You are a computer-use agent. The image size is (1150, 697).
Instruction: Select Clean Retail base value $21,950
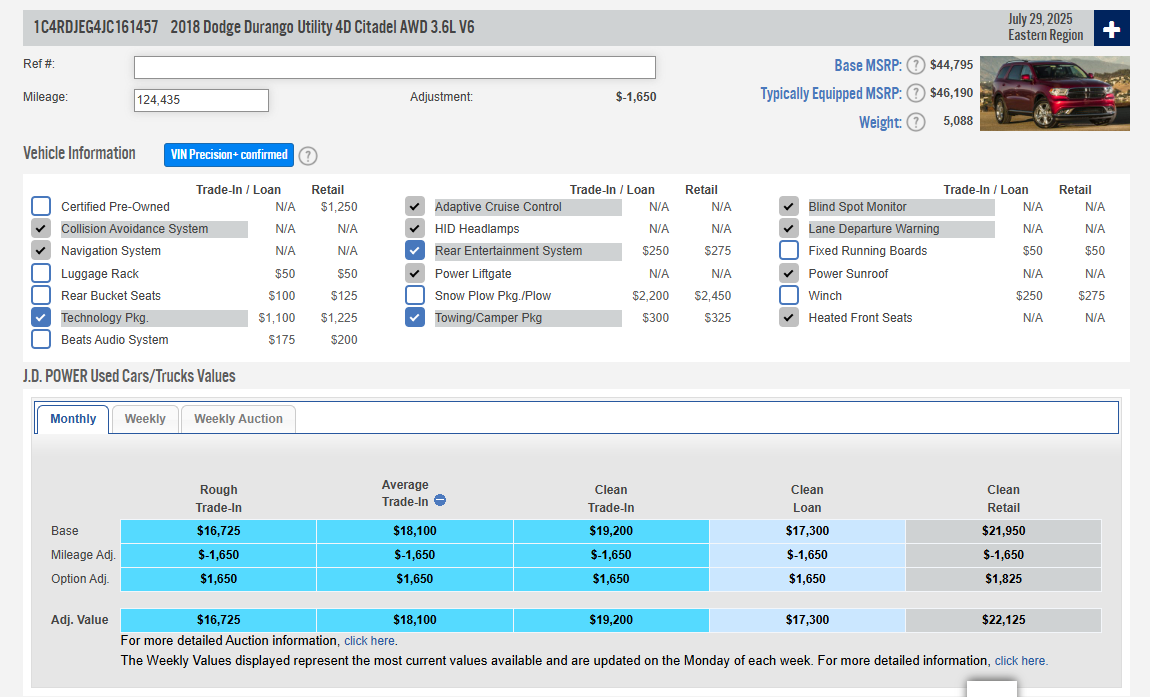pyautogui.click(x=1003, y=531)
